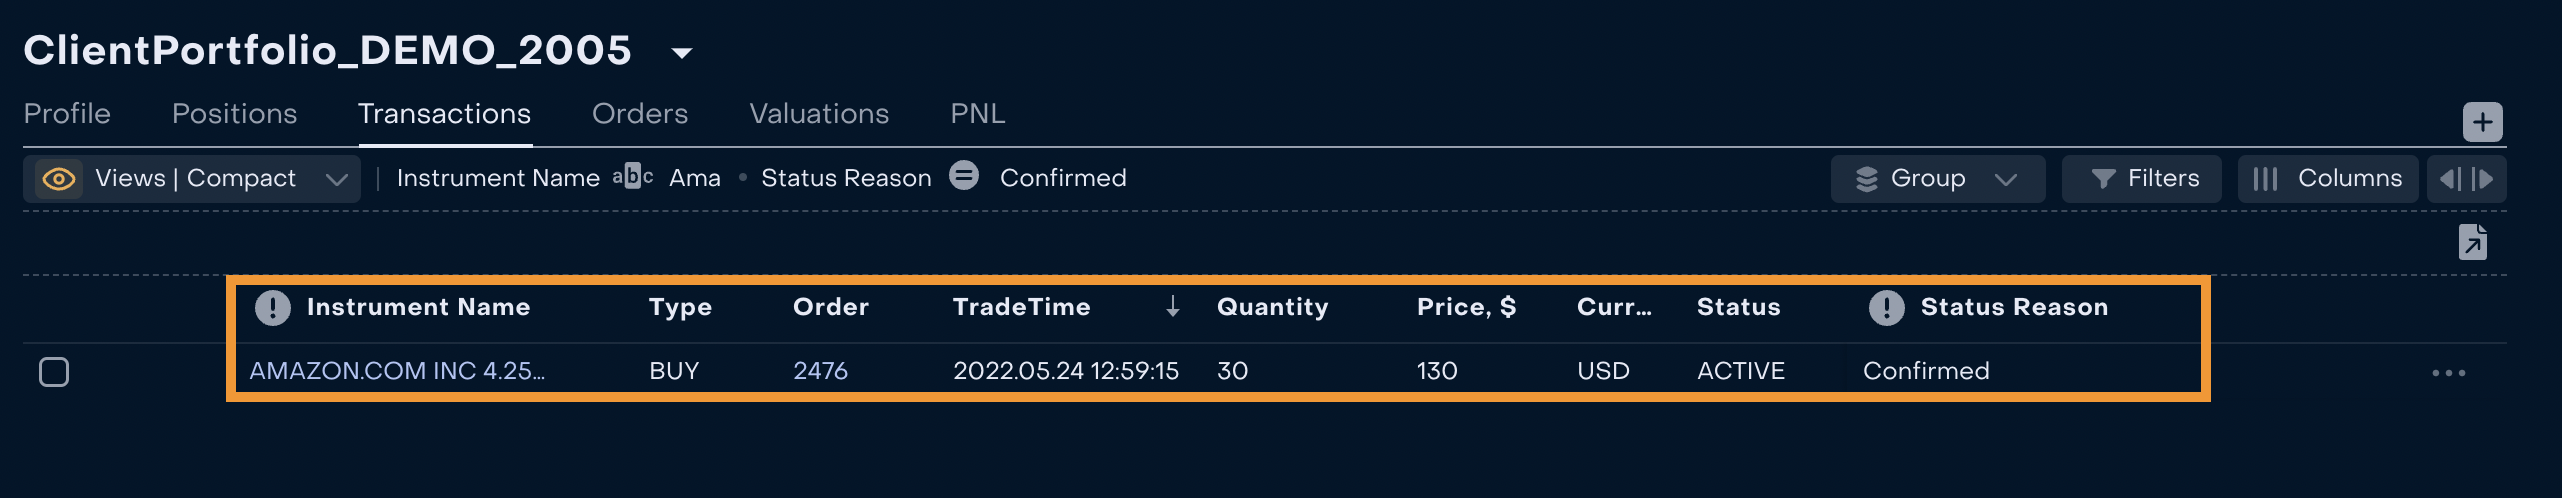This screenshot has height=498, width=2562.
Task: Click the column width arrows icon
Action: [x=2466, y=179]
